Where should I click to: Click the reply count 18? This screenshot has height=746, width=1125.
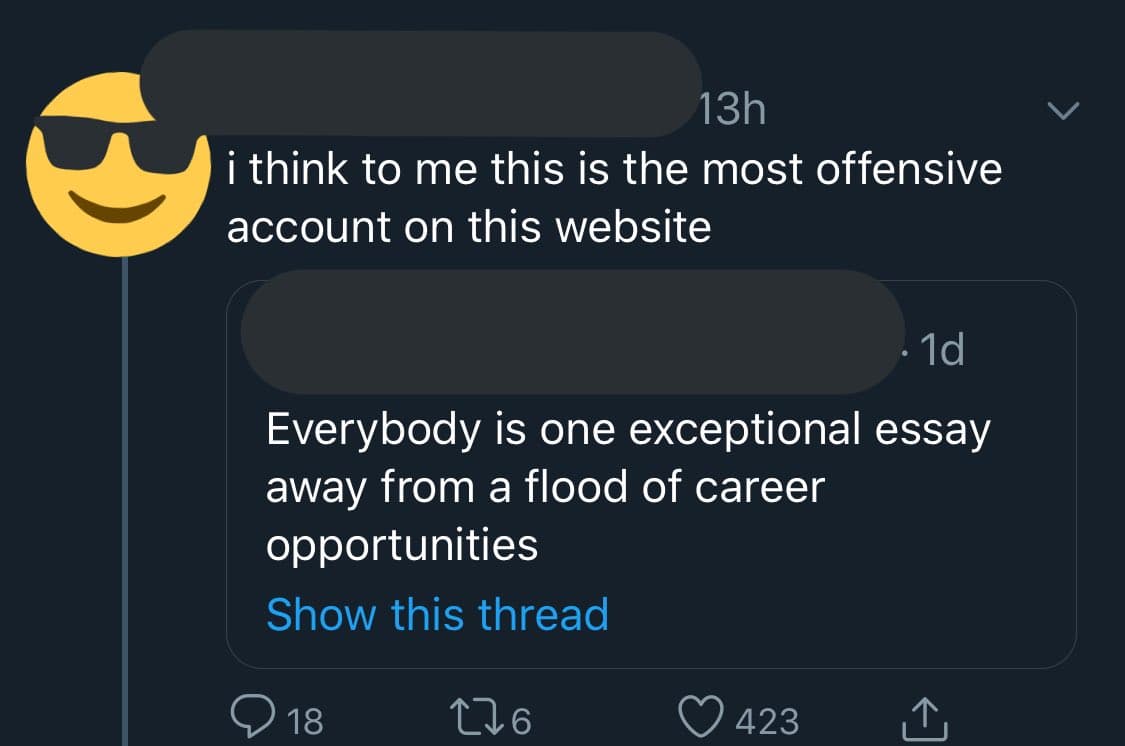(x=305, y=720)
